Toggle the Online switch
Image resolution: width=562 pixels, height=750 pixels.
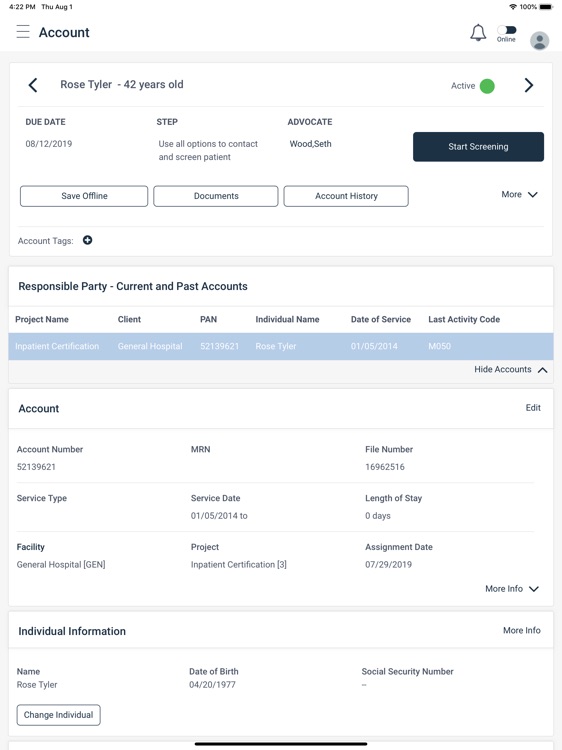pyautogui.click(x=507, y=30)
